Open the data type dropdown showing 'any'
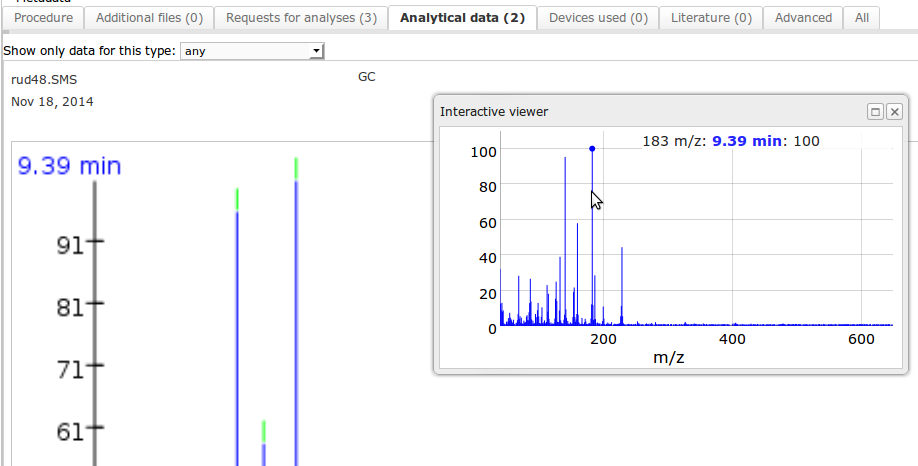 tap(252, 50)
